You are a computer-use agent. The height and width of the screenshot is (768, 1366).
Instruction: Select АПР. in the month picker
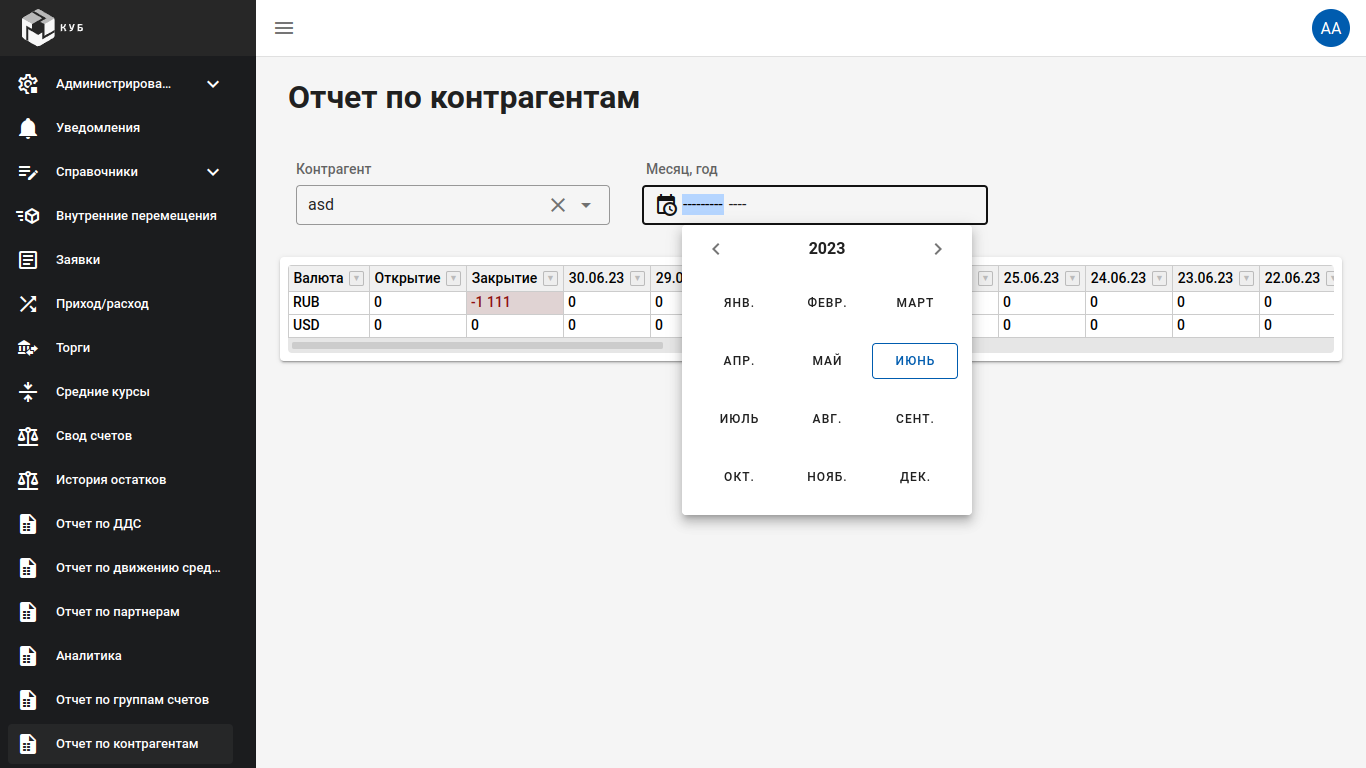[739, 361]
